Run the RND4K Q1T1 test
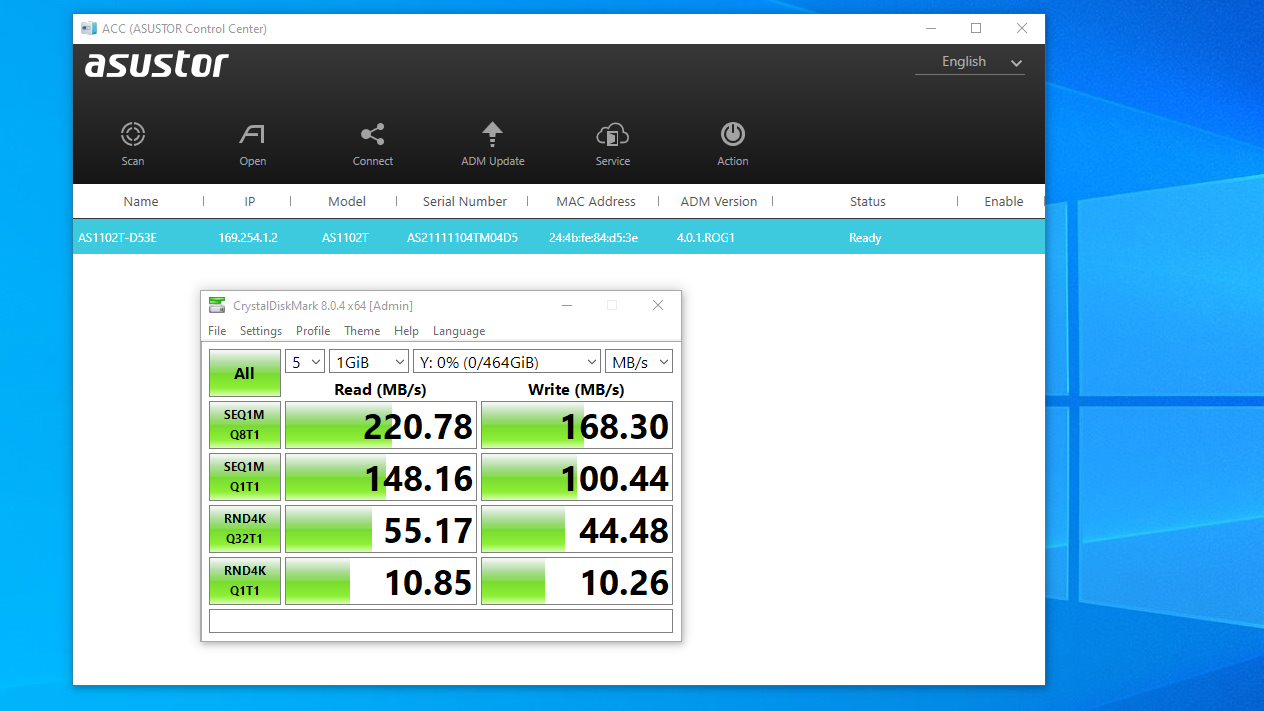This screenshot has height=711, width=1264. click(x=245, y=581)
